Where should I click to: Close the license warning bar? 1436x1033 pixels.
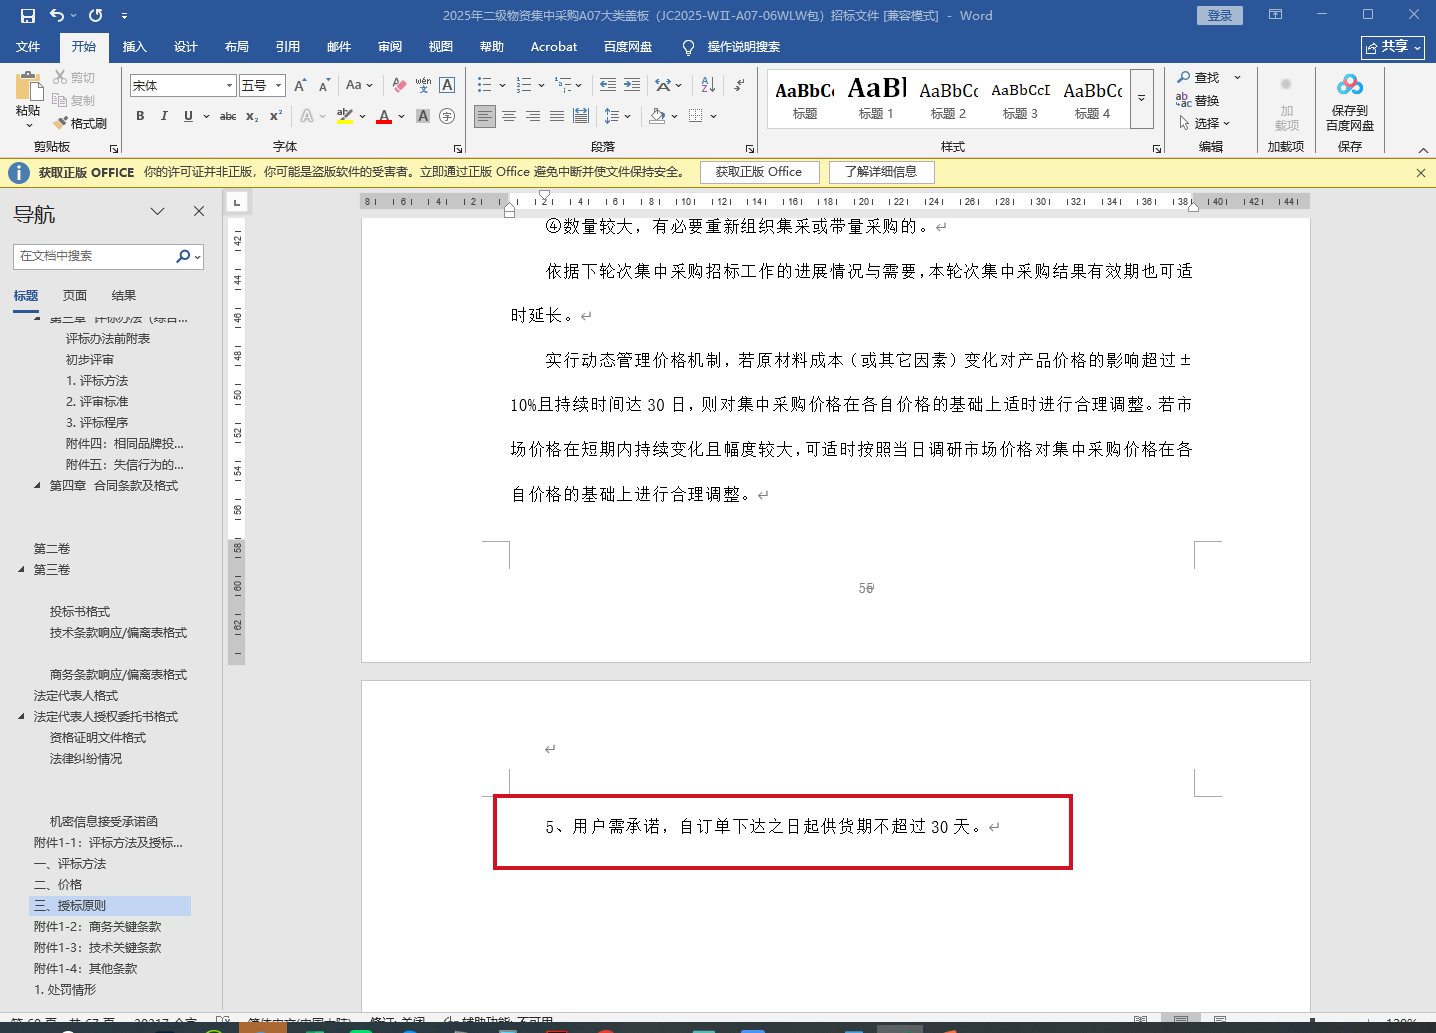point(1421,173)
